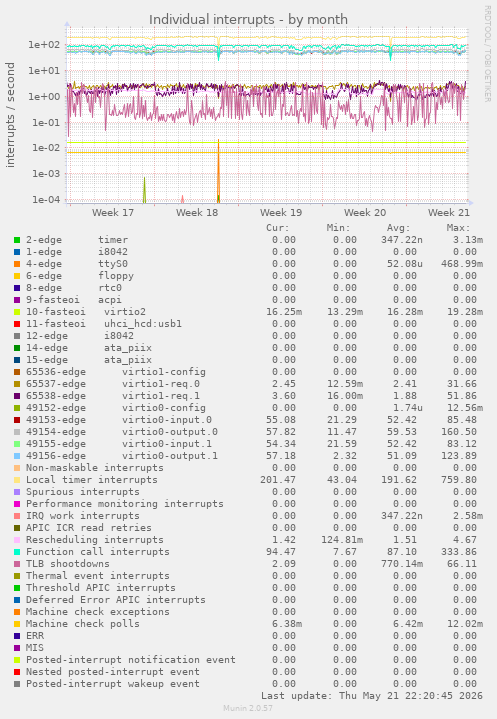This screenshot has height=719, width=497.
Task: Click the virtio0-output.0 legend label
Action: [x=170, y=432]
